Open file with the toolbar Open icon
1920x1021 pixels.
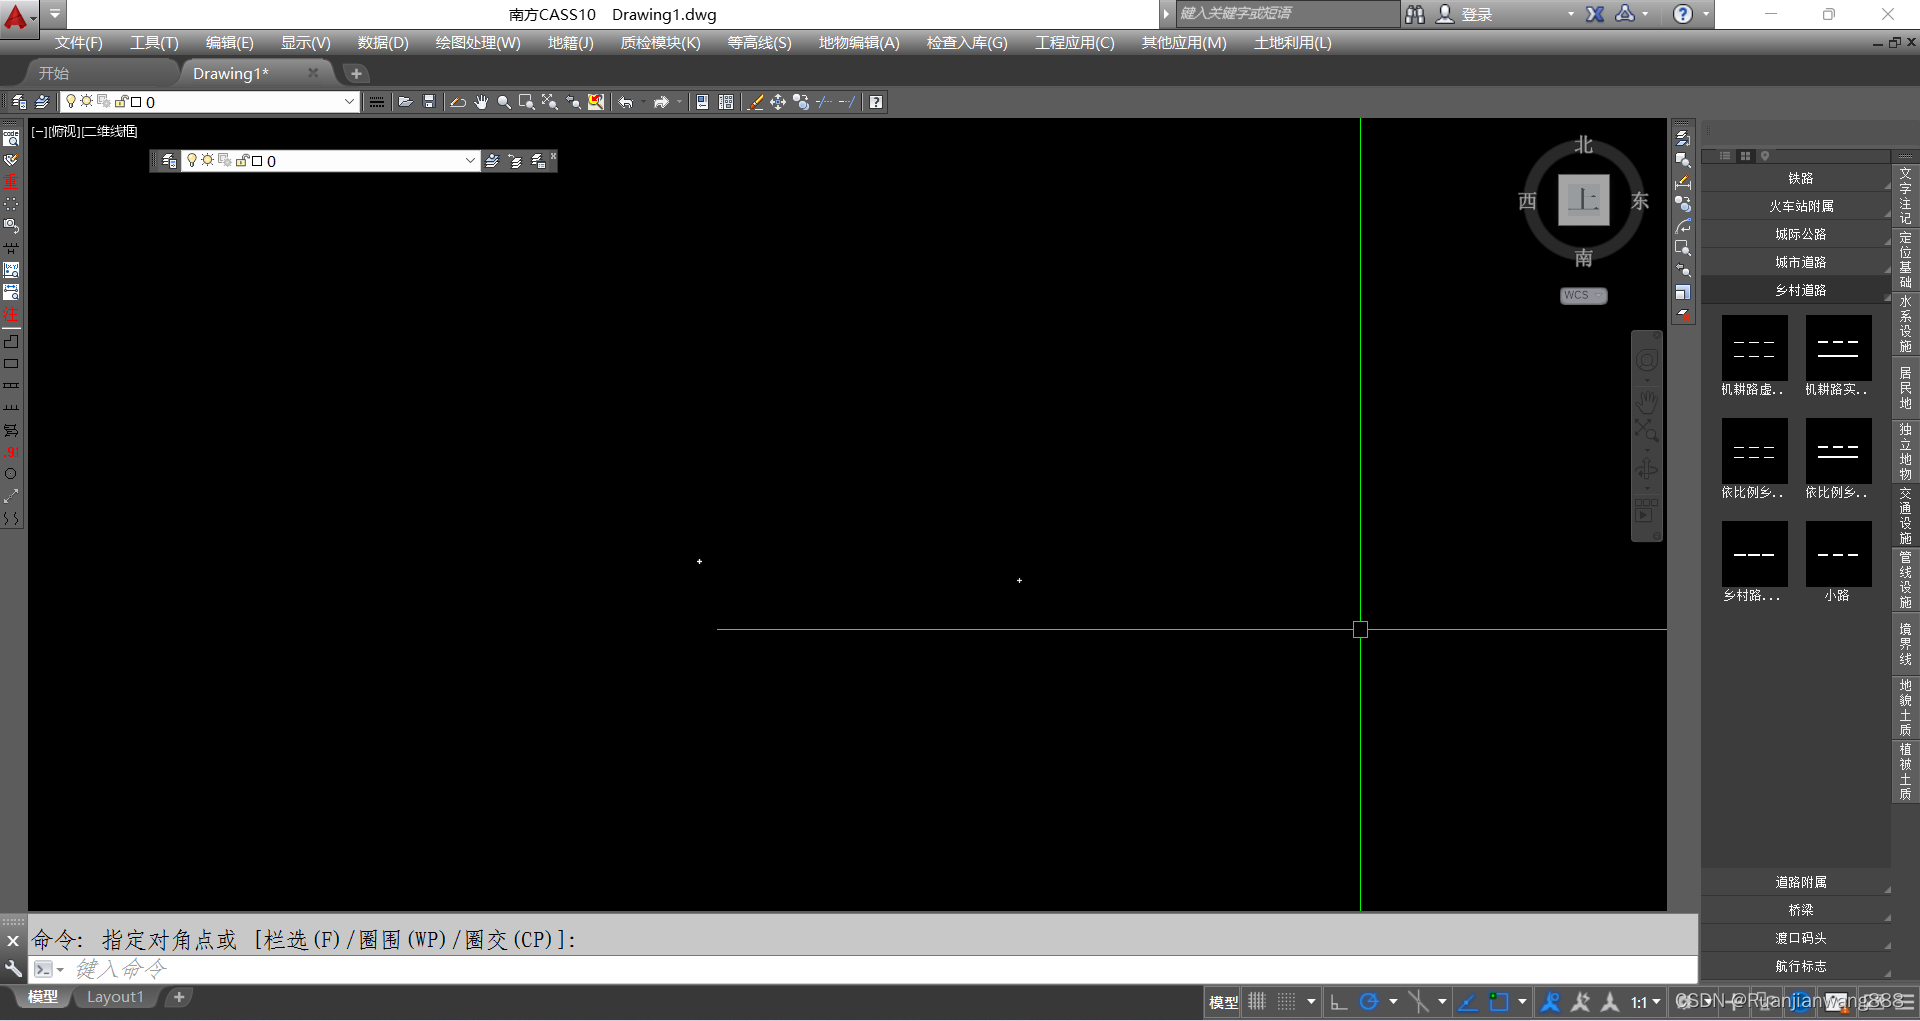click(405, 102)
